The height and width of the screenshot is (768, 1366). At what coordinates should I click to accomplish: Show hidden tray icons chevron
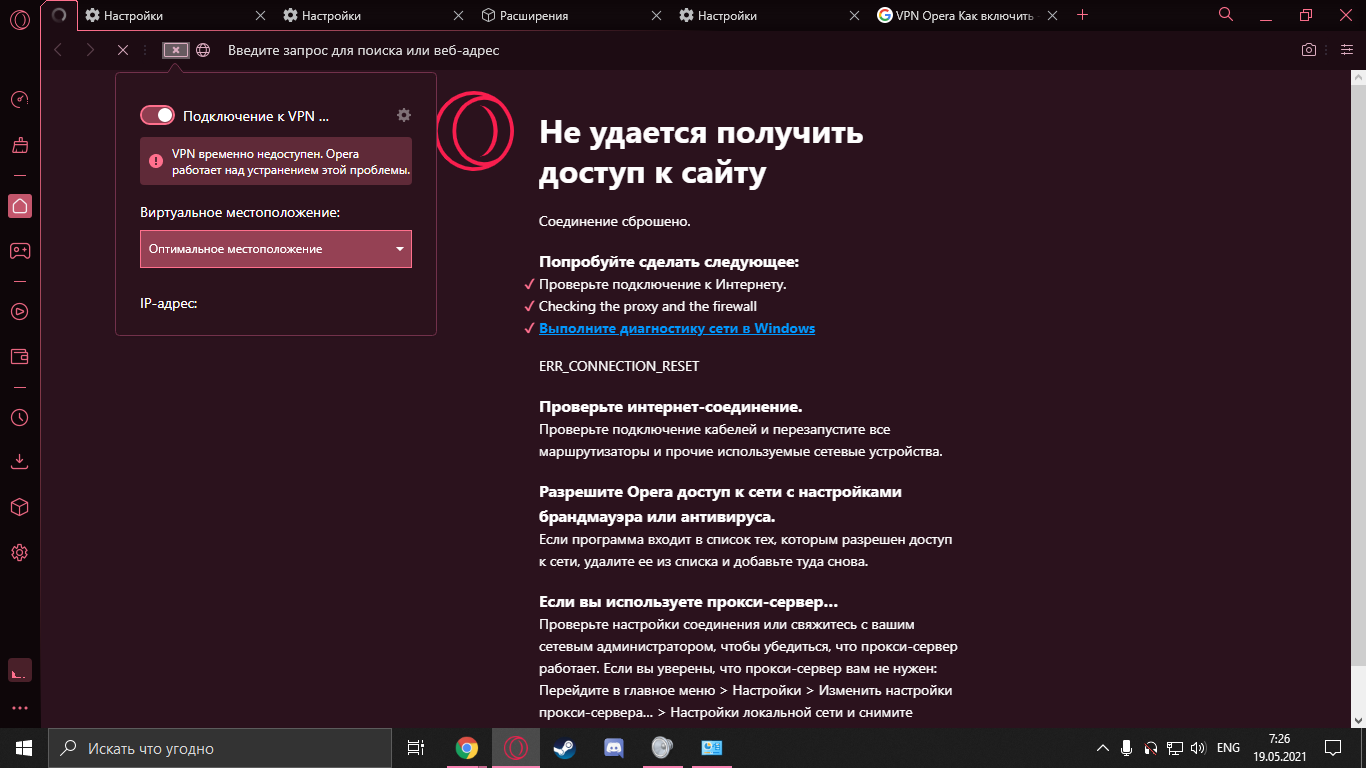click(x=1103, y=748)
